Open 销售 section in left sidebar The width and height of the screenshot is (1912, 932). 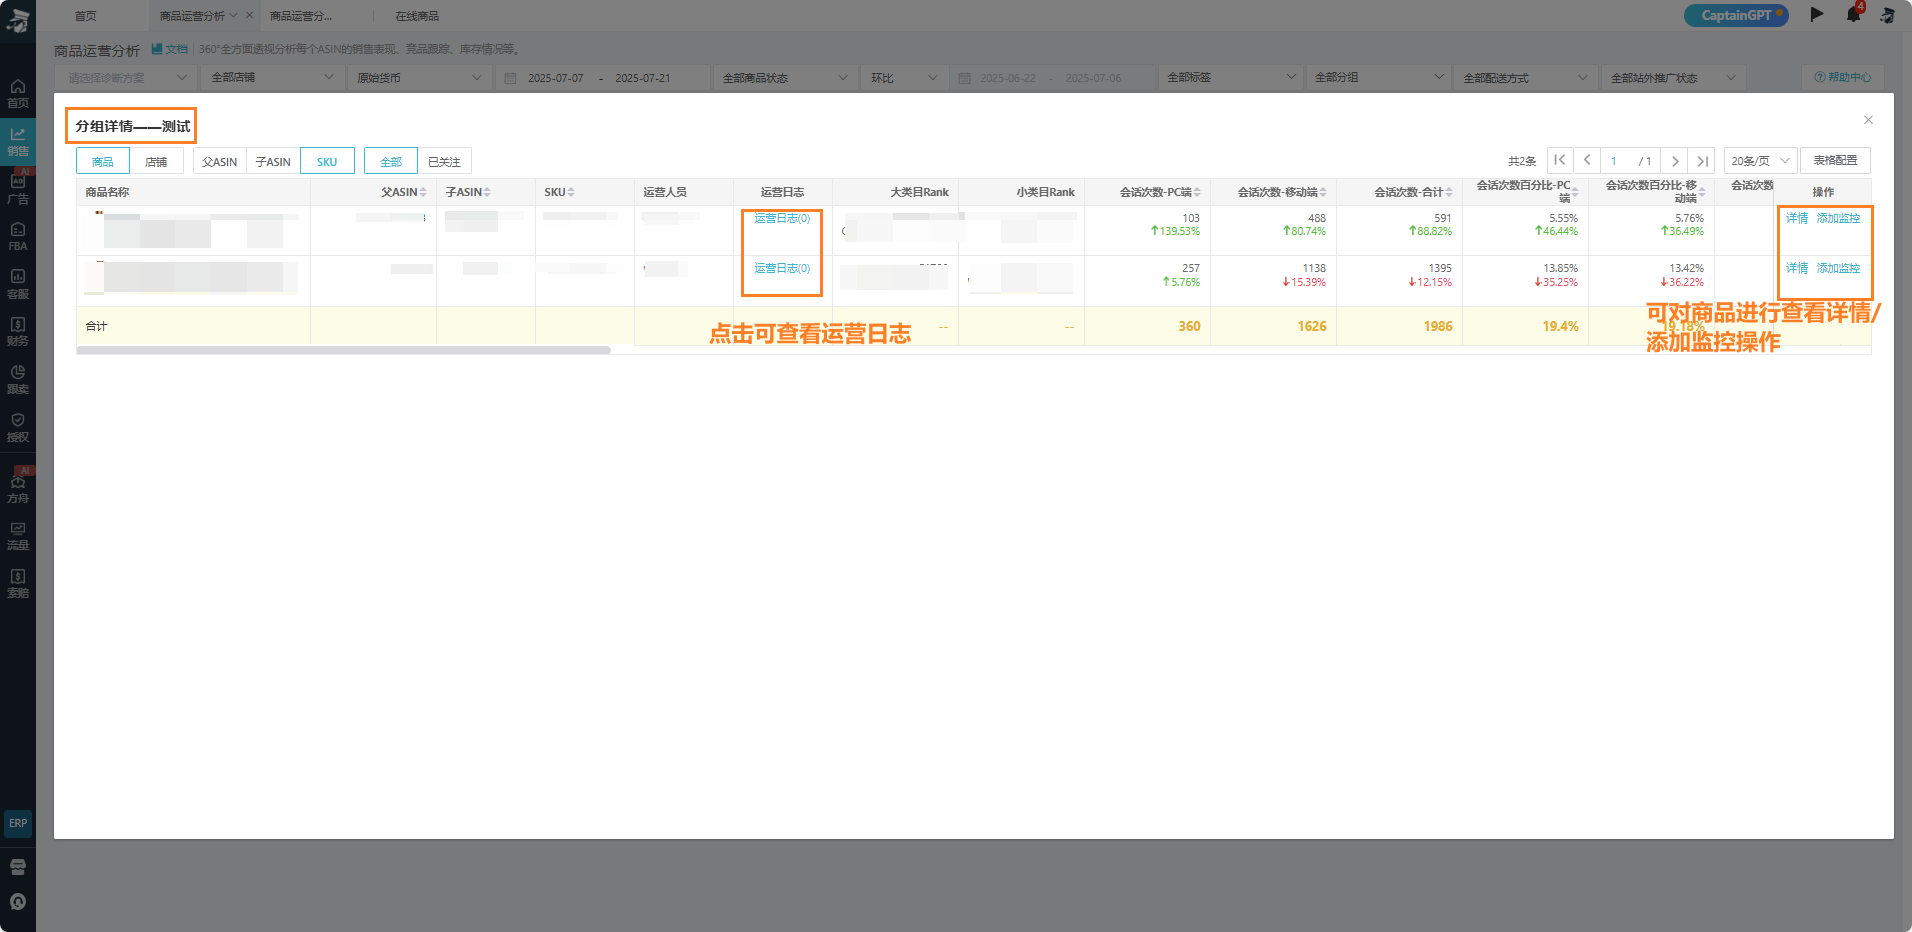pyautogui.click(x=18, y=142)
